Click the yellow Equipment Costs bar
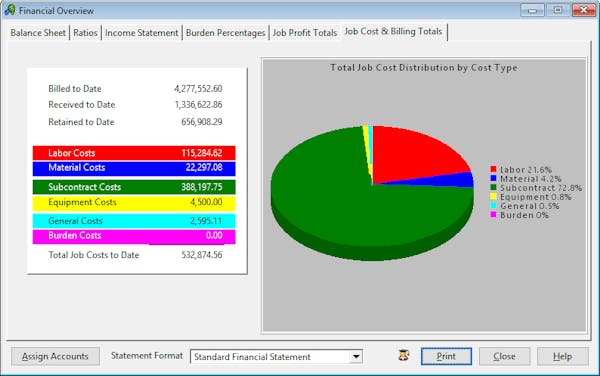 (x=134, y=203)
